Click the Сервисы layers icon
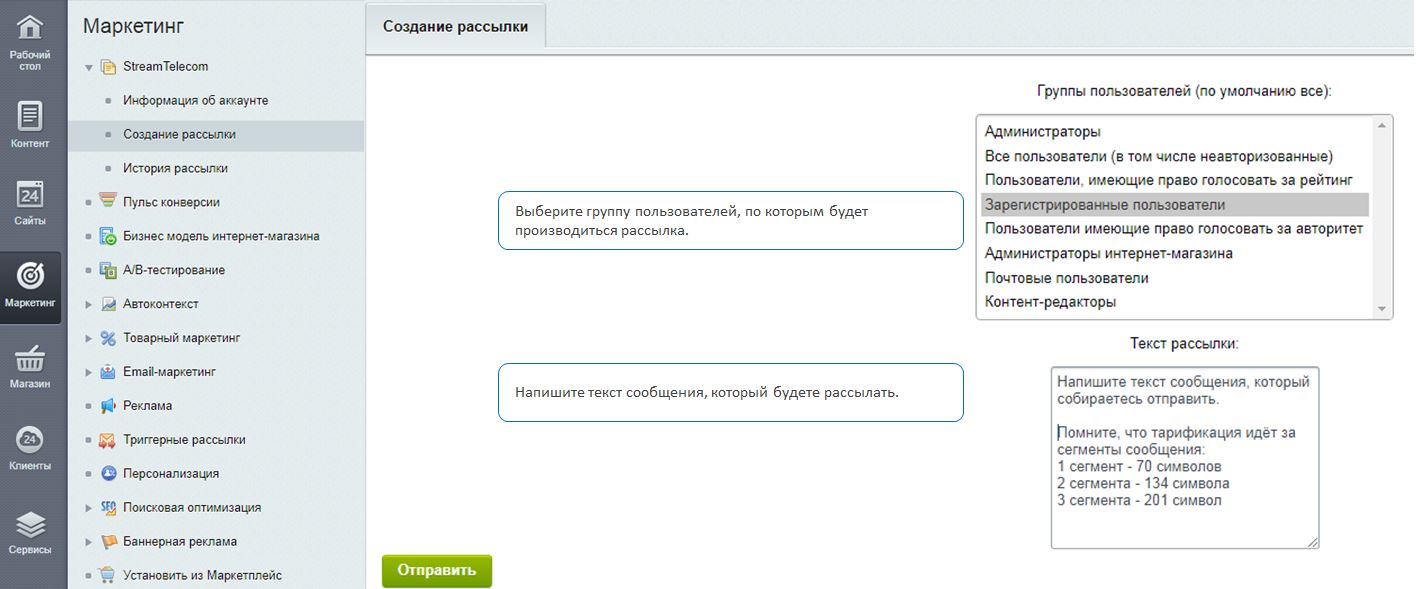 click(30, 525)
